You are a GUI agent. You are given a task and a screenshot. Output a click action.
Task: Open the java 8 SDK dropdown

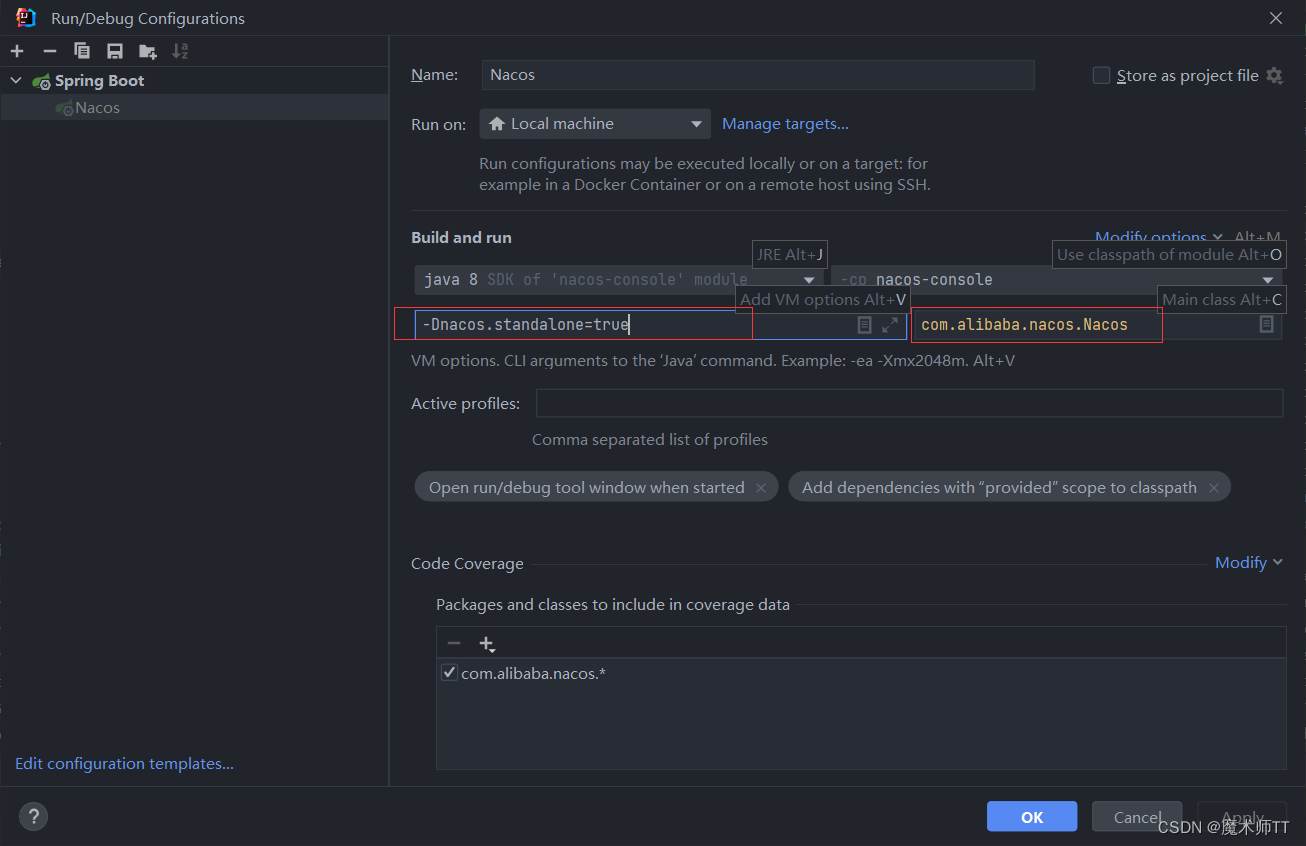pos(619,280)
